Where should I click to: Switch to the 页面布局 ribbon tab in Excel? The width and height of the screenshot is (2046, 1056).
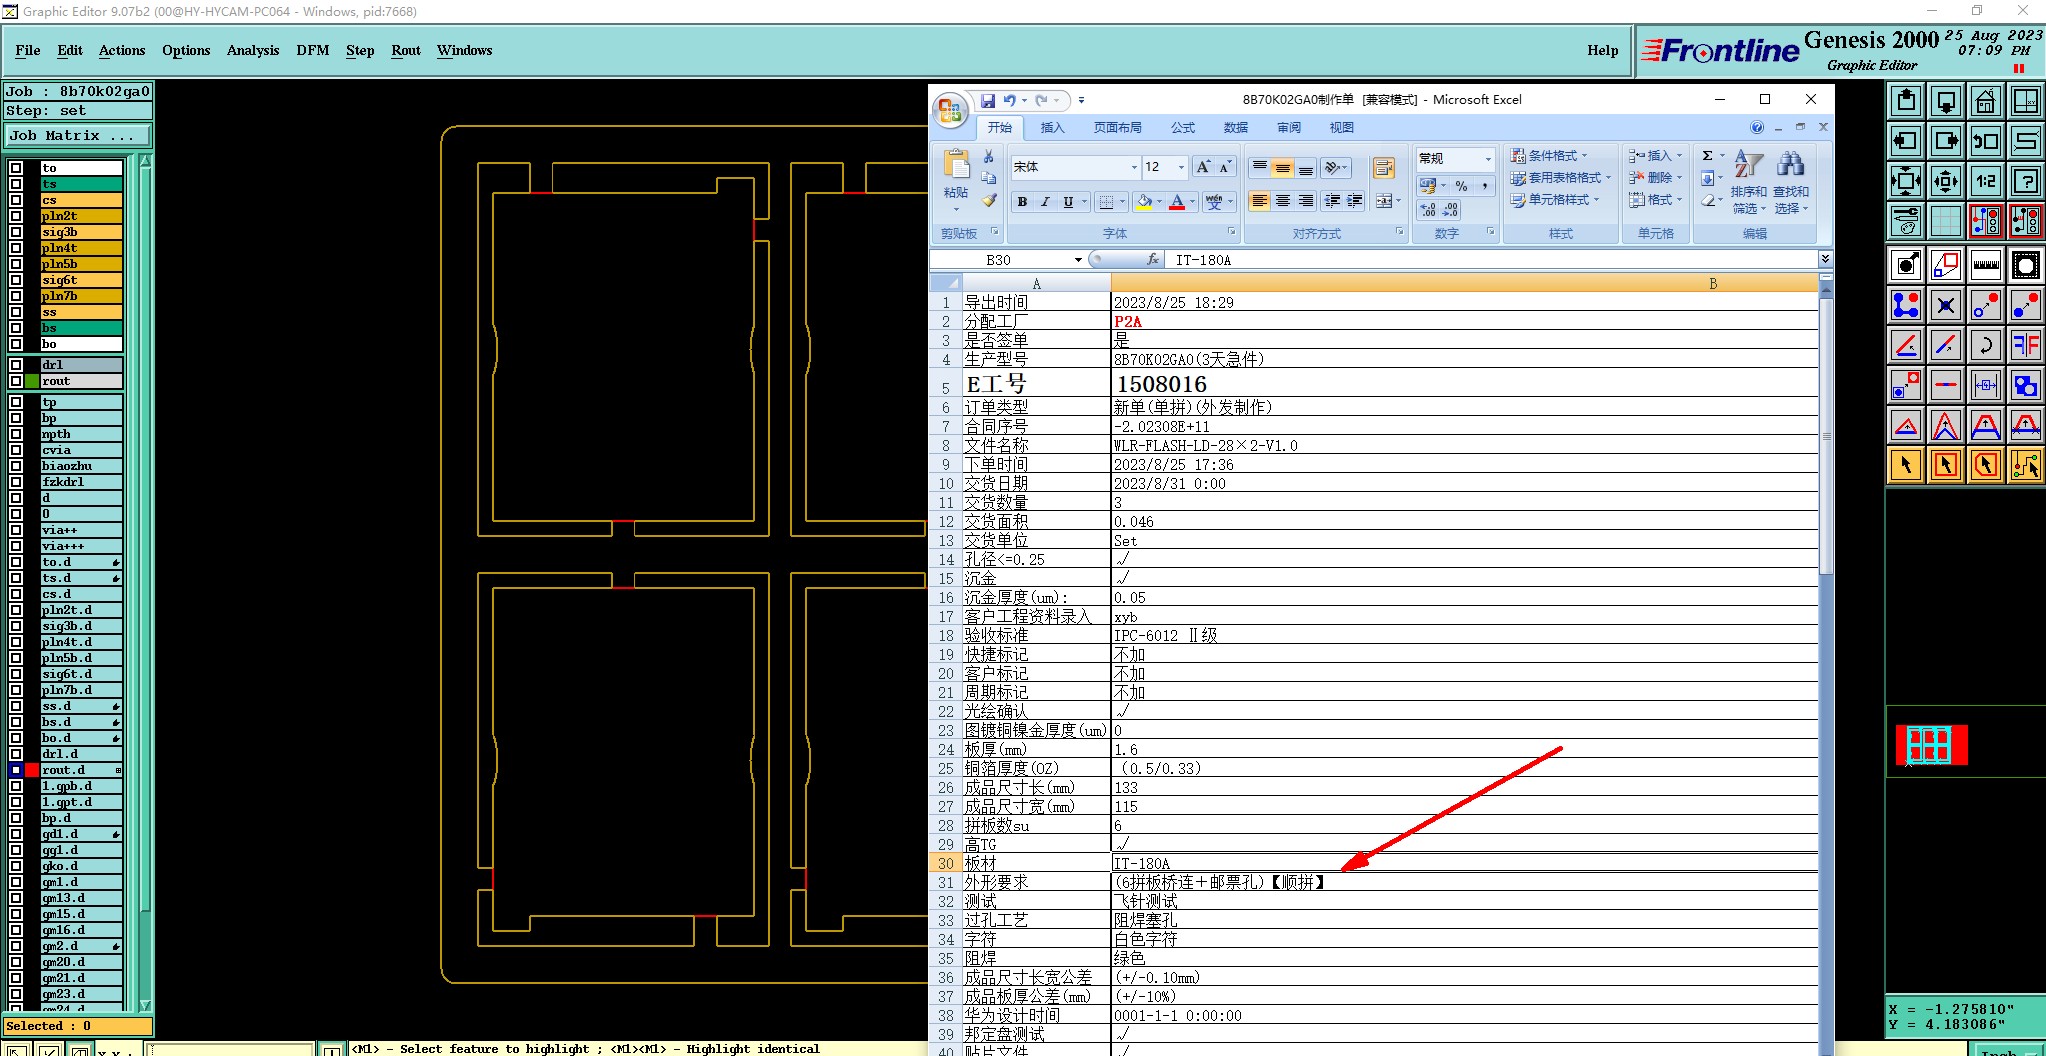1117,128
